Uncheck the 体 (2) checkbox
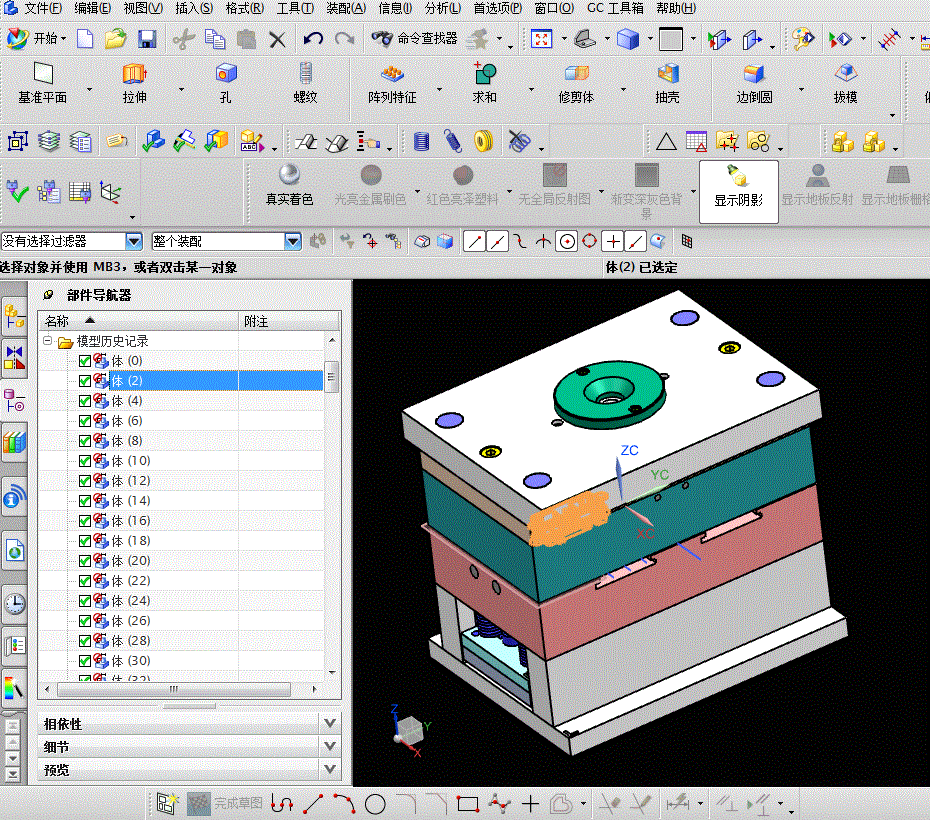 click(85, 381)
